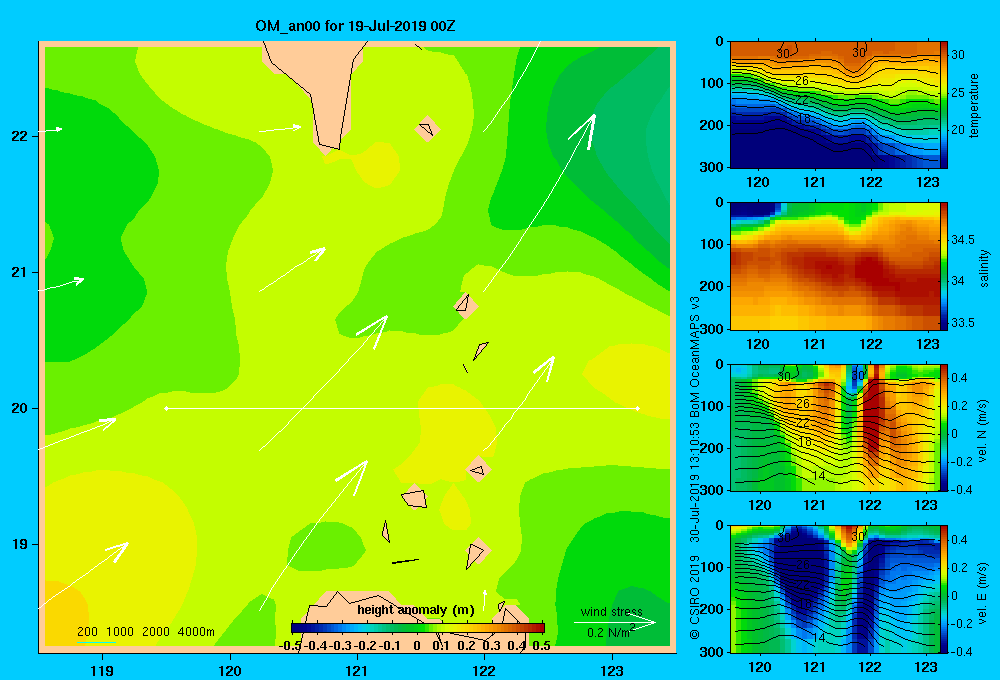Click the 4000m depth contour legend
Screen dimensions: 1000x680
[196, 632]
